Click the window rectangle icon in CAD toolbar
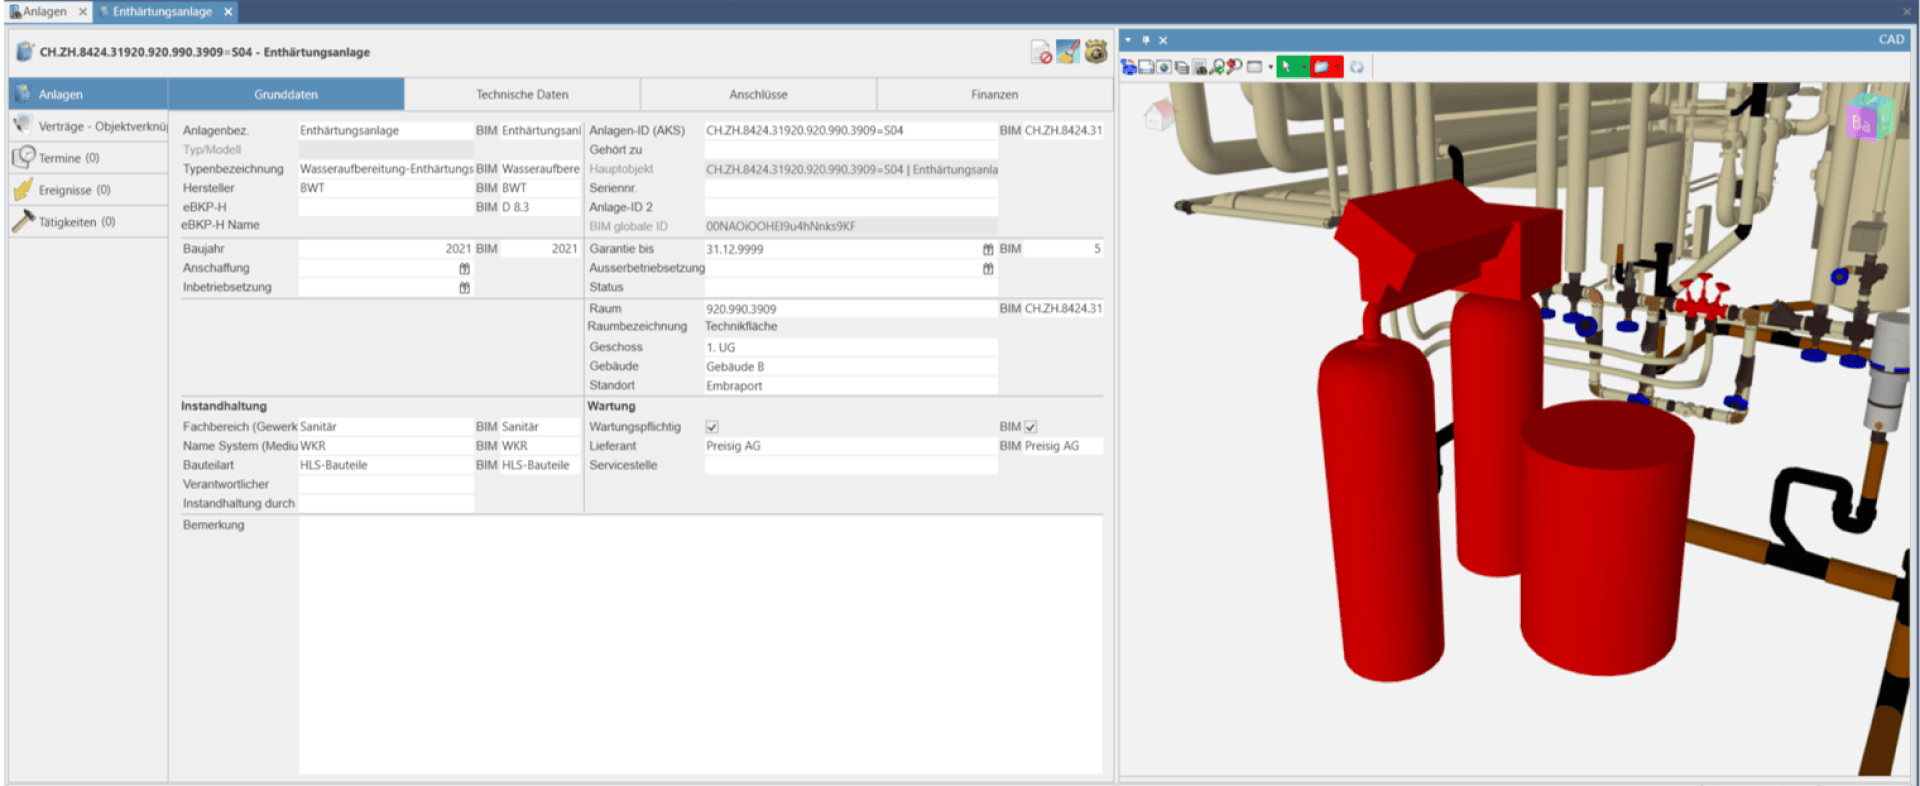This screenshot has height=786, width=1920. pyautogui.click(x=1254, y=67)
